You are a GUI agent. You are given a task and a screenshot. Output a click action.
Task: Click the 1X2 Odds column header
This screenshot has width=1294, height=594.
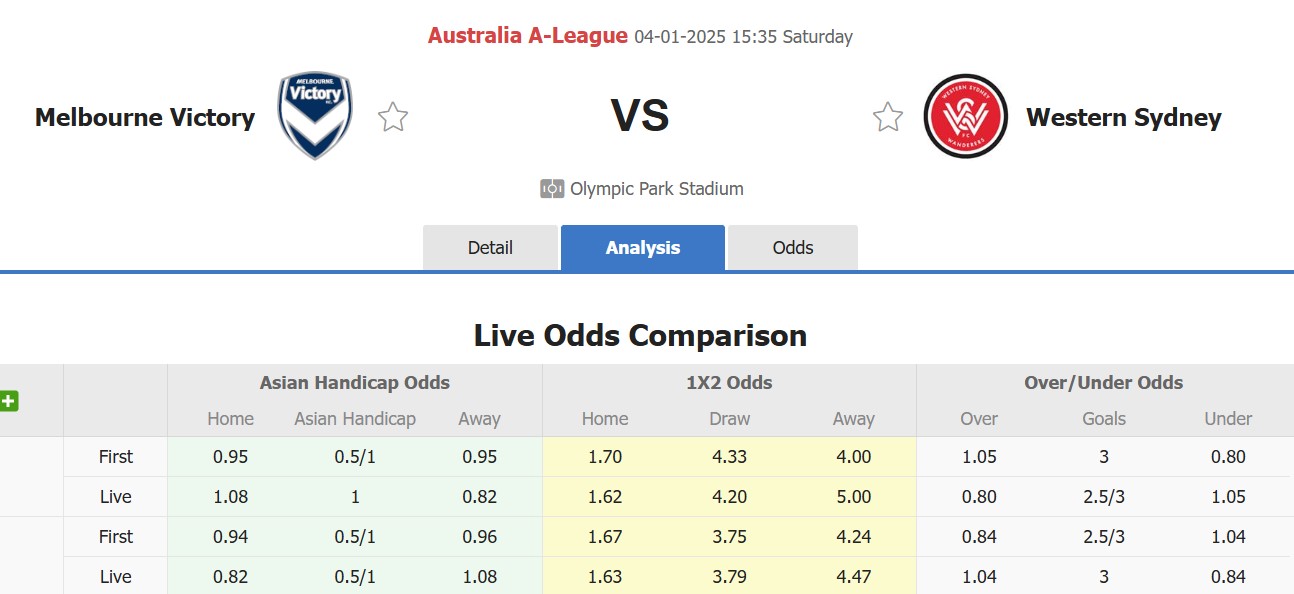[x=727, y=382]
